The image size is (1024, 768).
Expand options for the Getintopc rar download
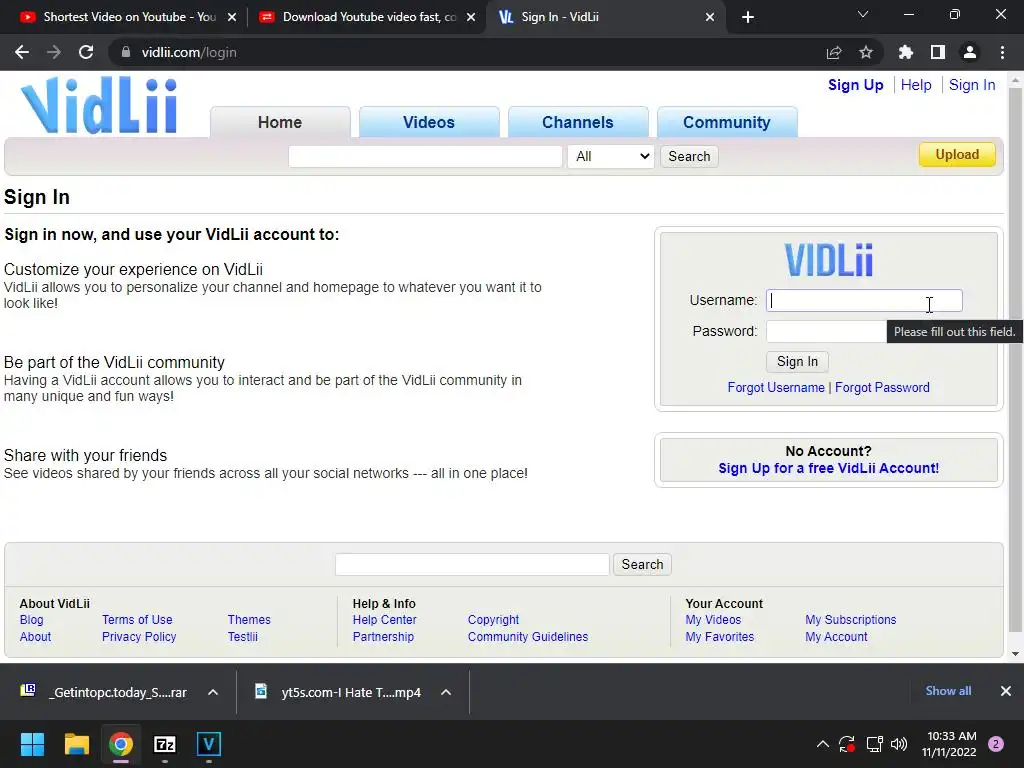pyautogui.click(x=213, y=692)
